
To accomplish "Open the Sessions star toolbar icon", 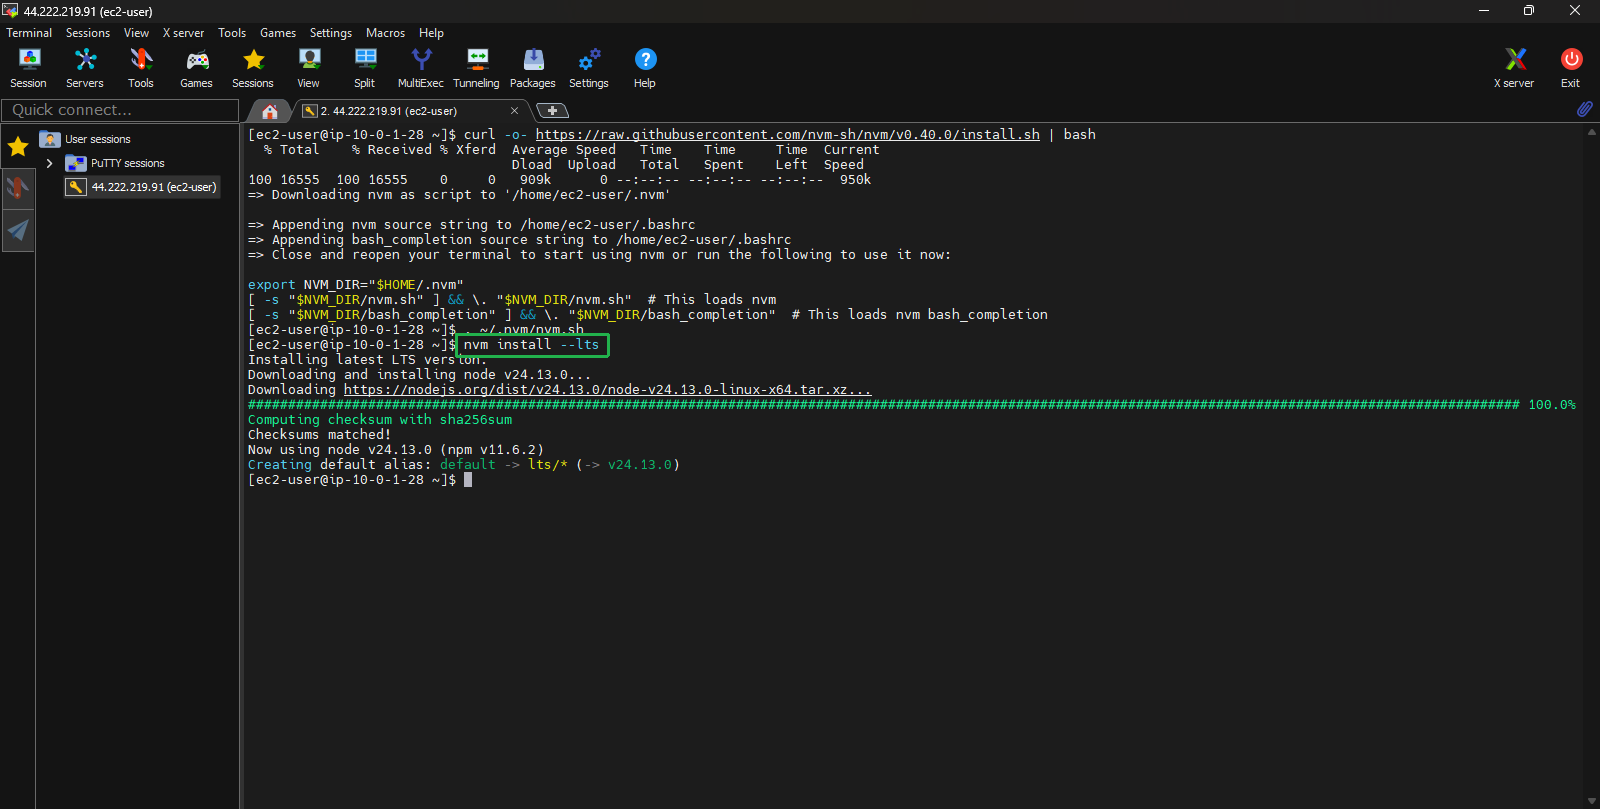I will tap(253, 68).
